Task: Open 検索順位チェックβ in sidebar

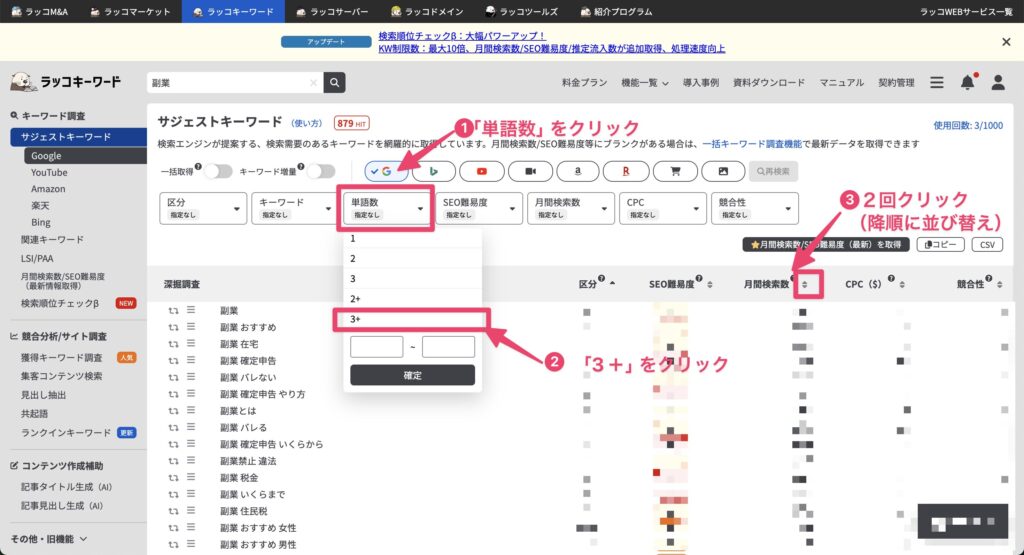Action: coord(59,303)
